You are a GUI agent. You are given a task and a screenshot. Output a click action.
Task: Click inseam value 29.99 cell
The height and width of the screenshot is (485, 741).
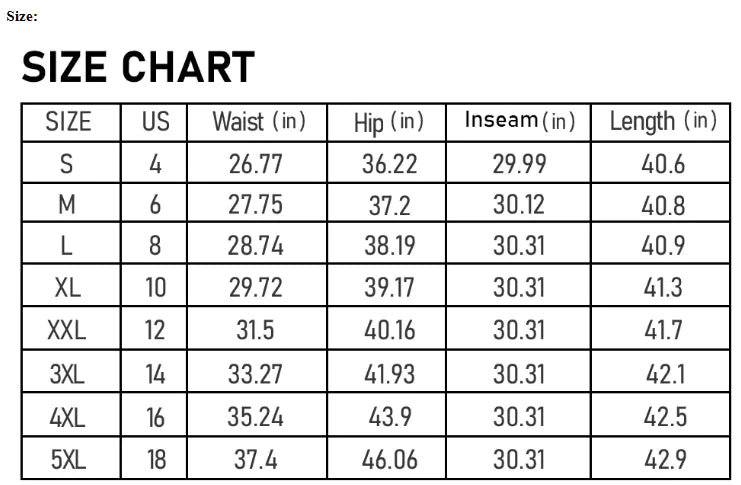pyautogui.click(x=519, y=164)
